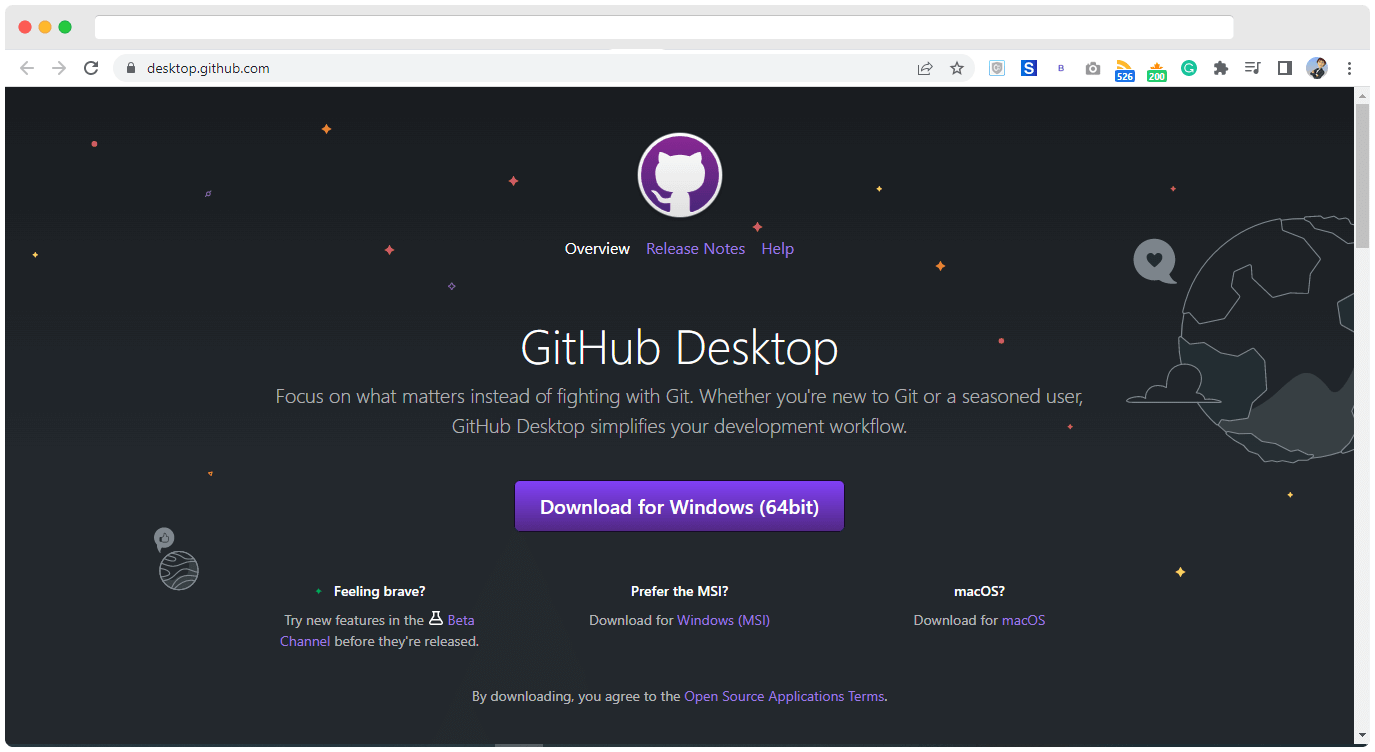Screen dimensions: 1375x752
Task: Open the media control playlist icon
Action: pyautogui.click(x=1253, y=68)
